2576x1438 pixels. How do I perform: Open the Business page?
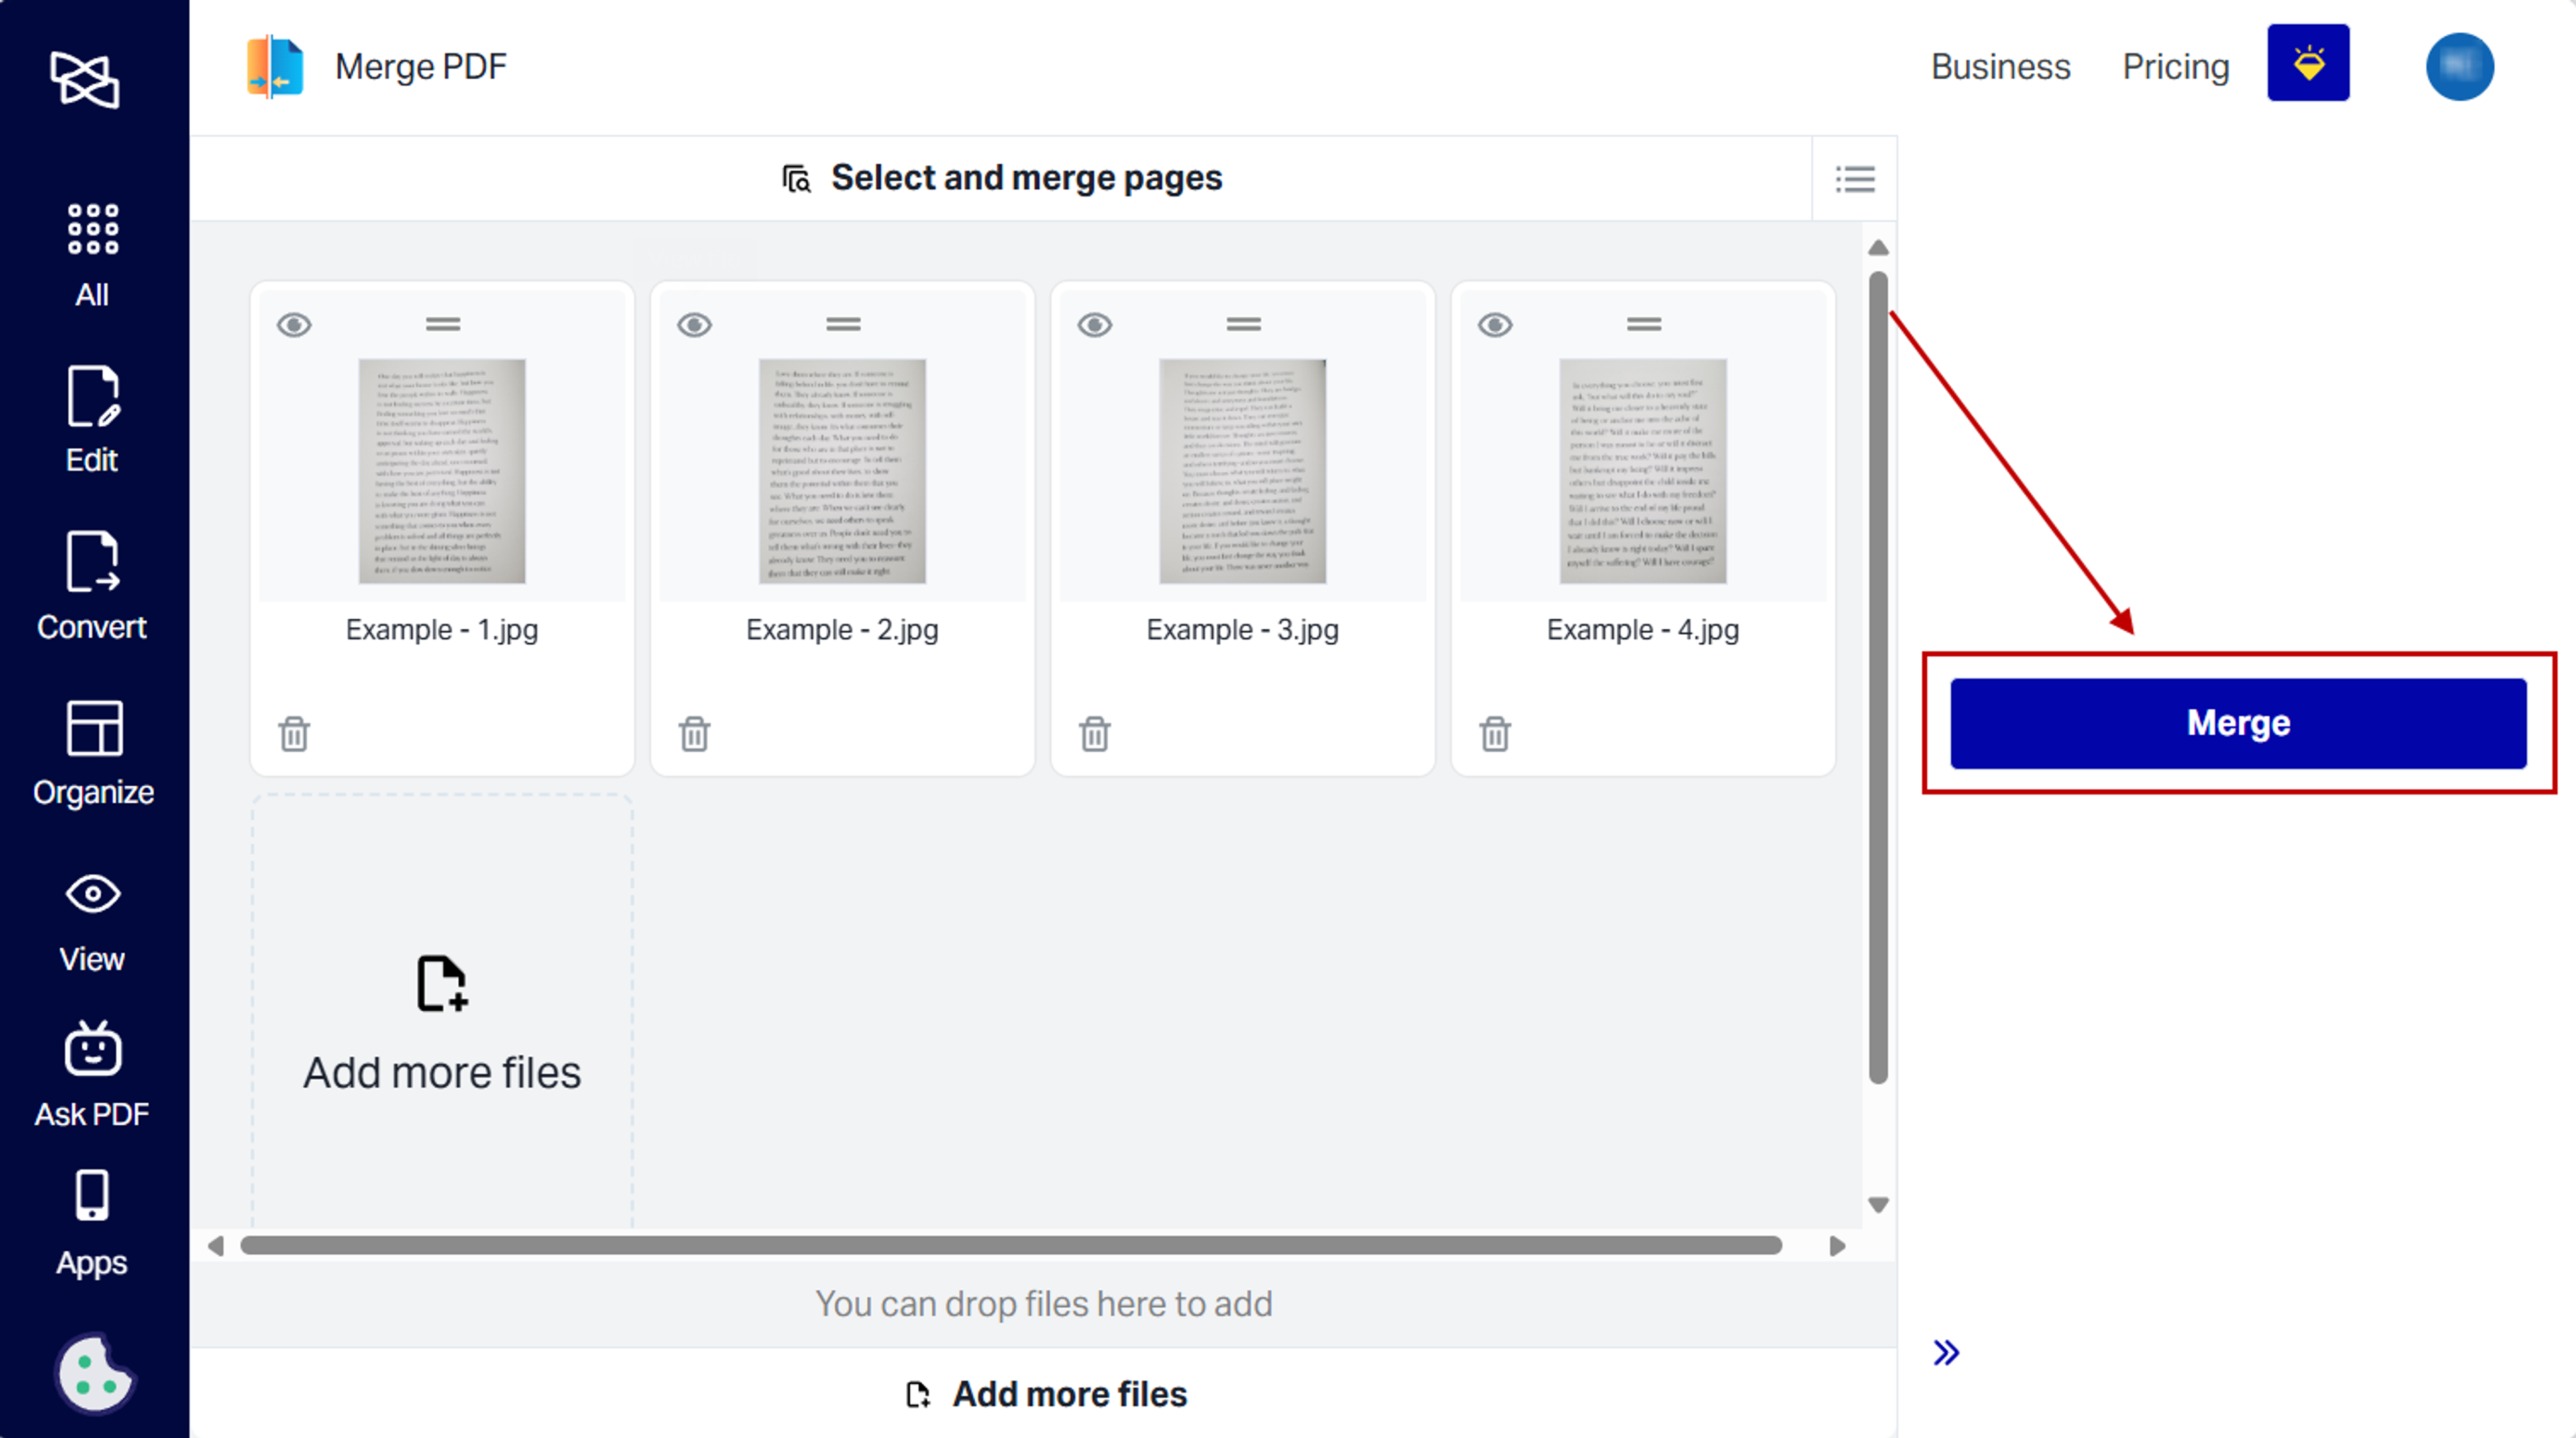point(2000,67)
